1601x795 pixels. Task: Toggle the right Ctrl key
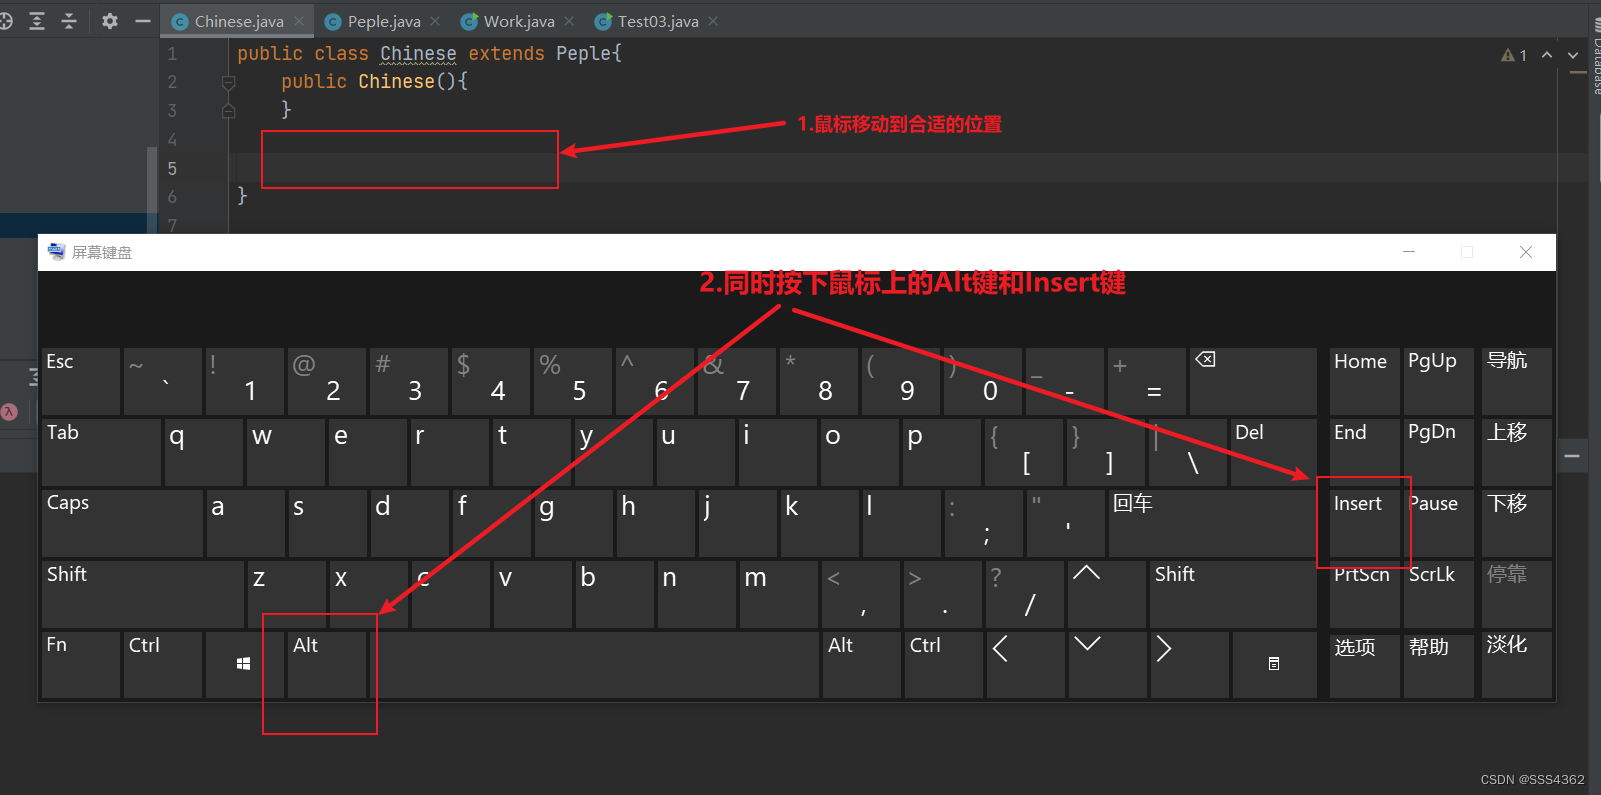944,665
